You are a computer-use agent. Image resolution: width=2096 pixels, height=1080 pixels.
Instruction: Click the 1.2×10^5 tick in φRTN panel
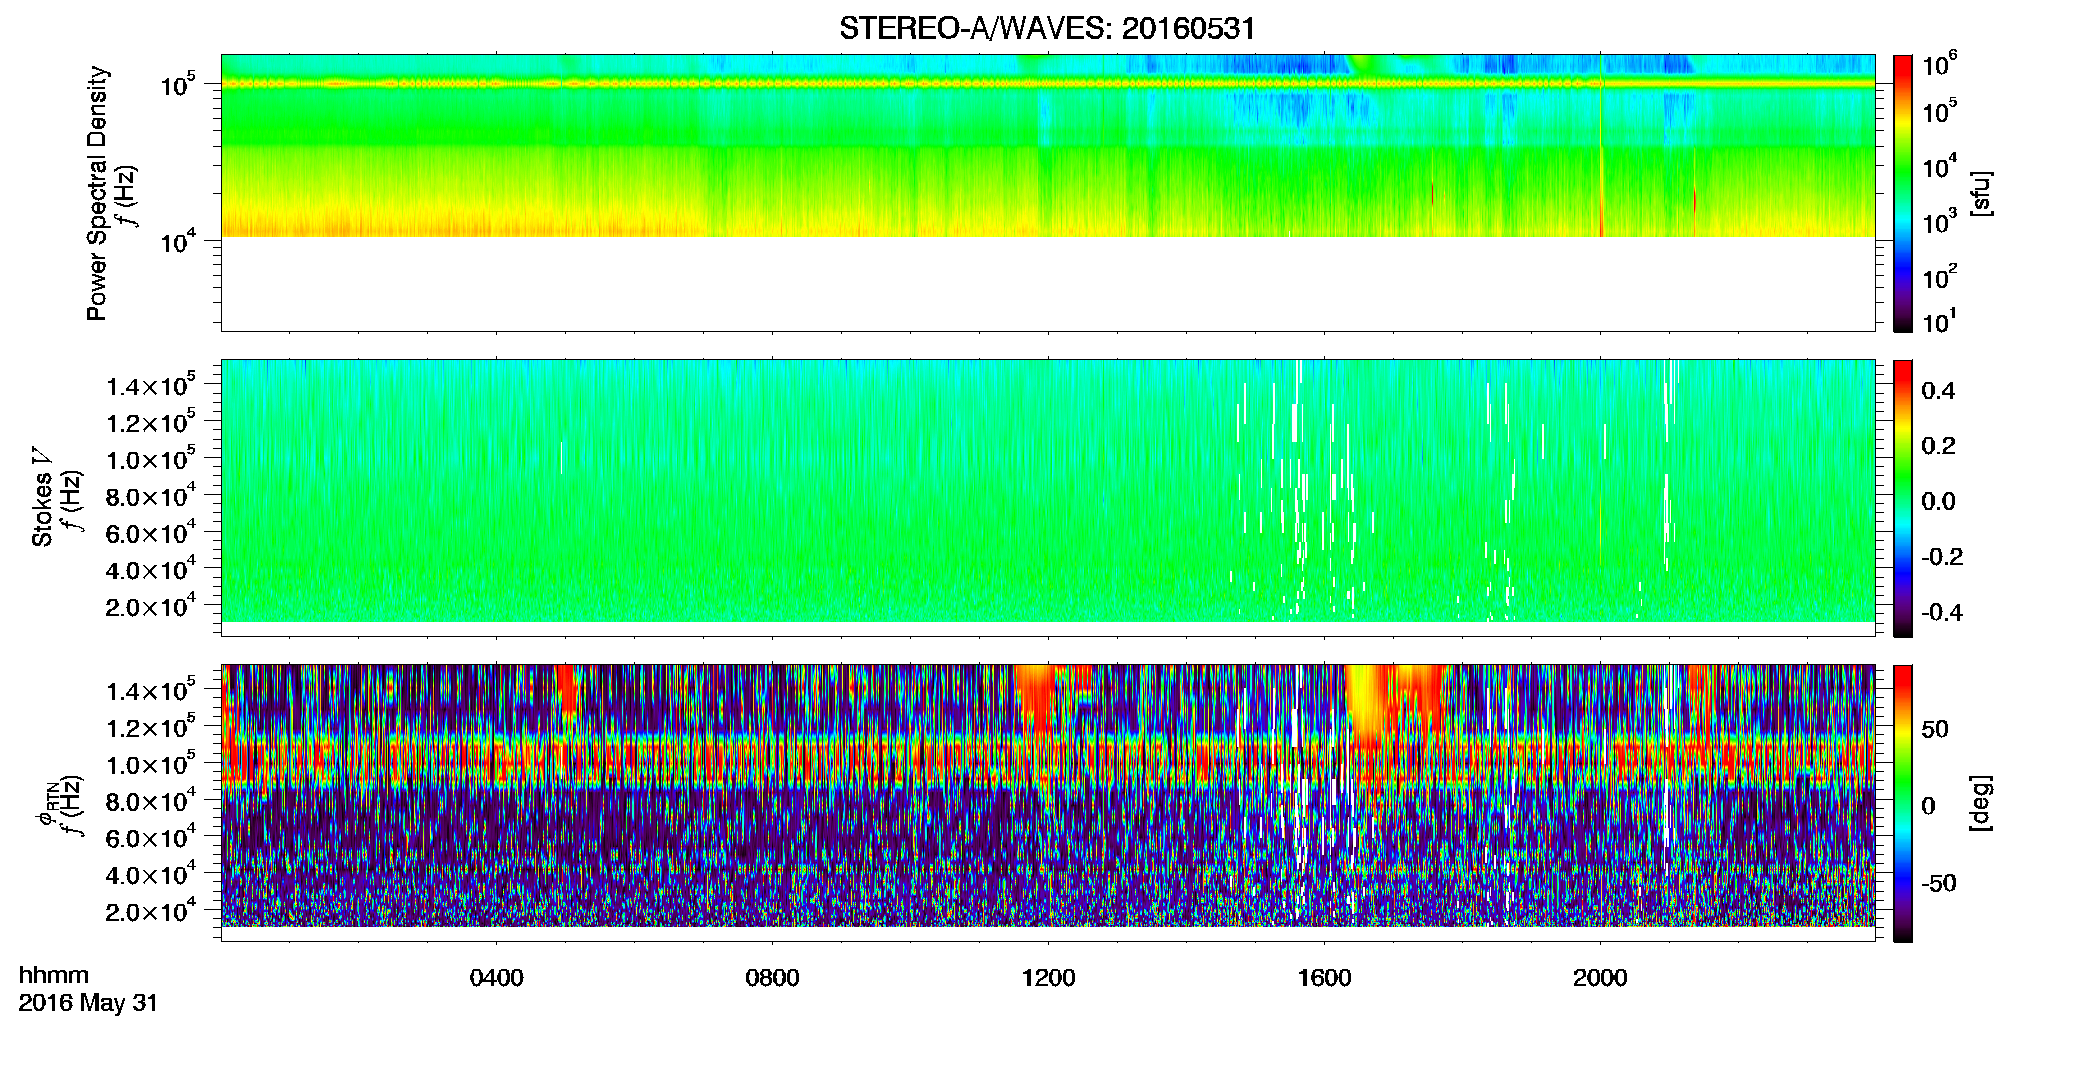tap(151, 726)
